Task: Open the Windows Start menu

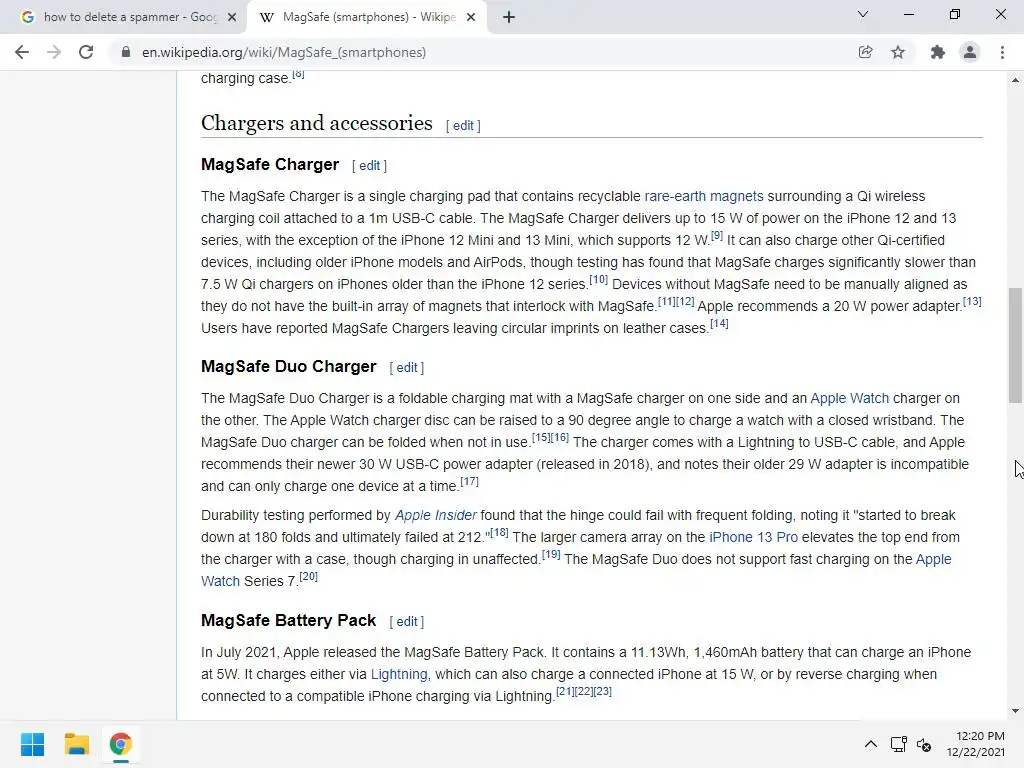Action: [x=32, y=744]
